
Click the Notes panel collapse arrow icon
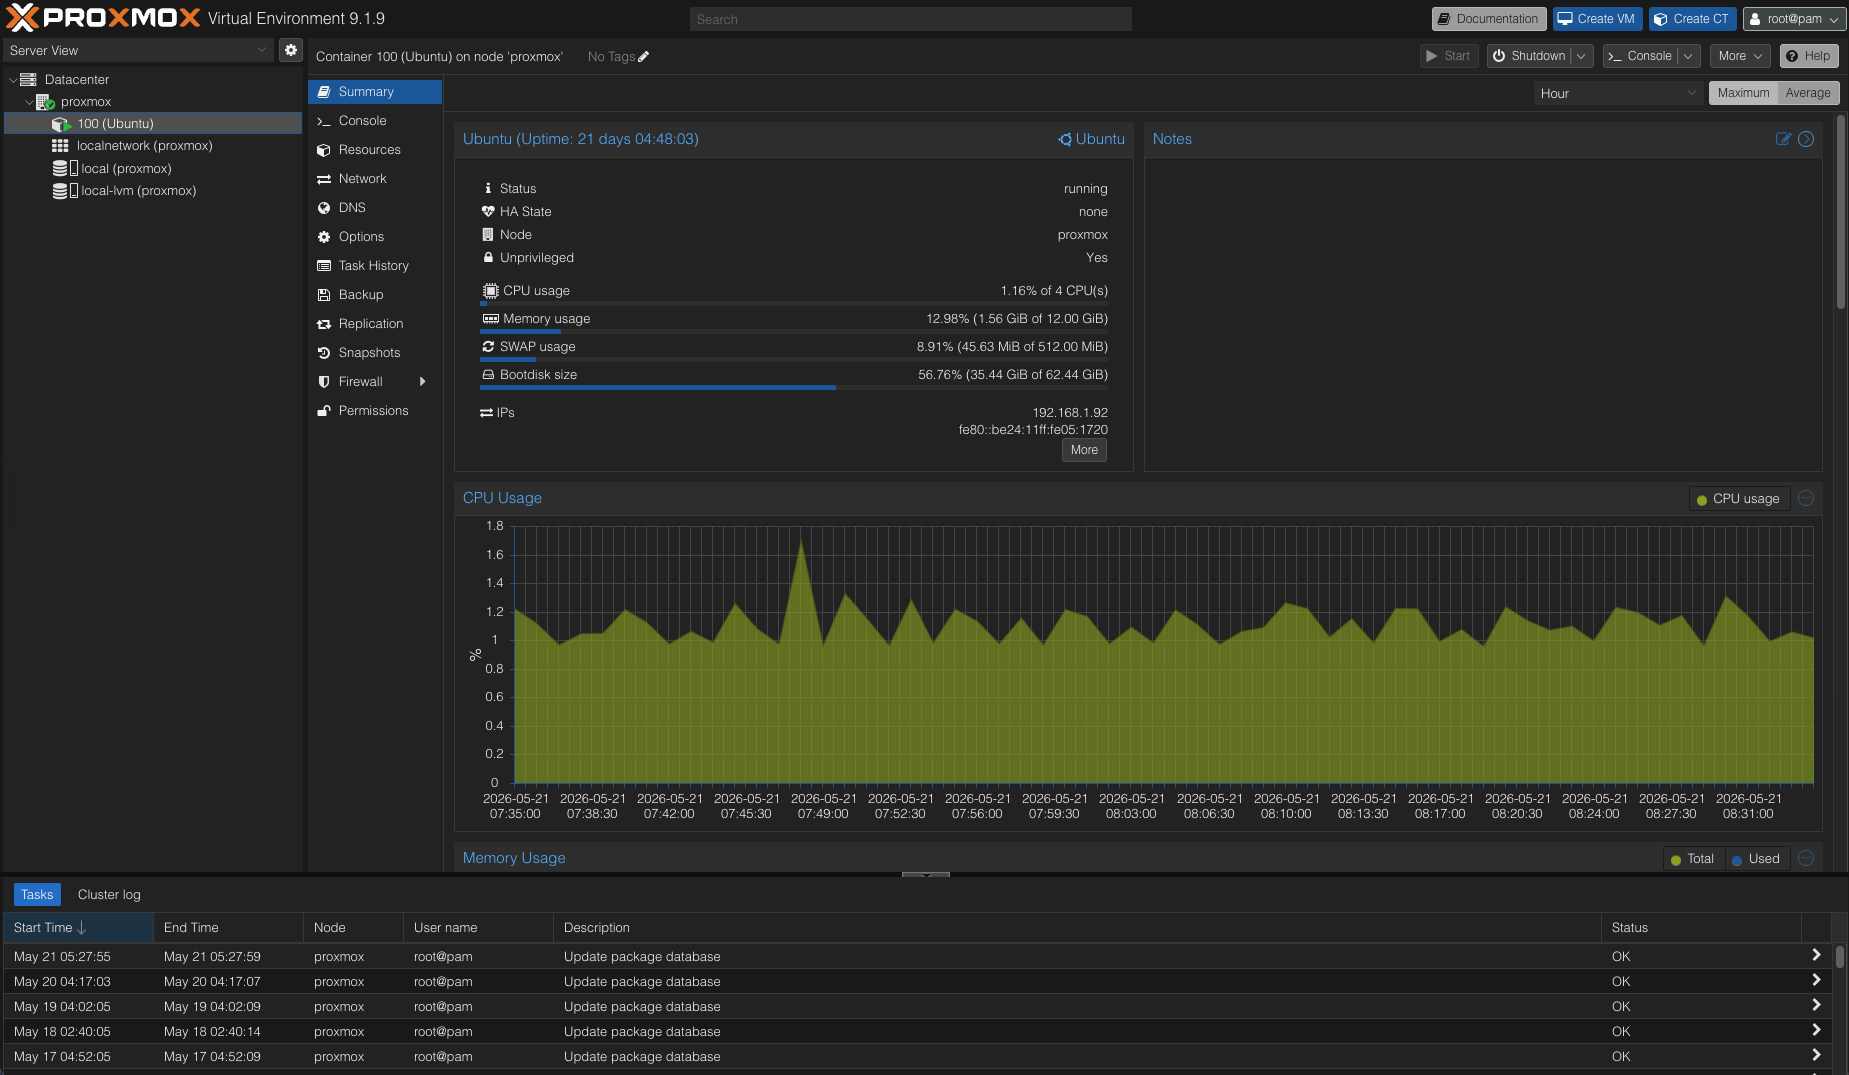(x=1806, y=139)
